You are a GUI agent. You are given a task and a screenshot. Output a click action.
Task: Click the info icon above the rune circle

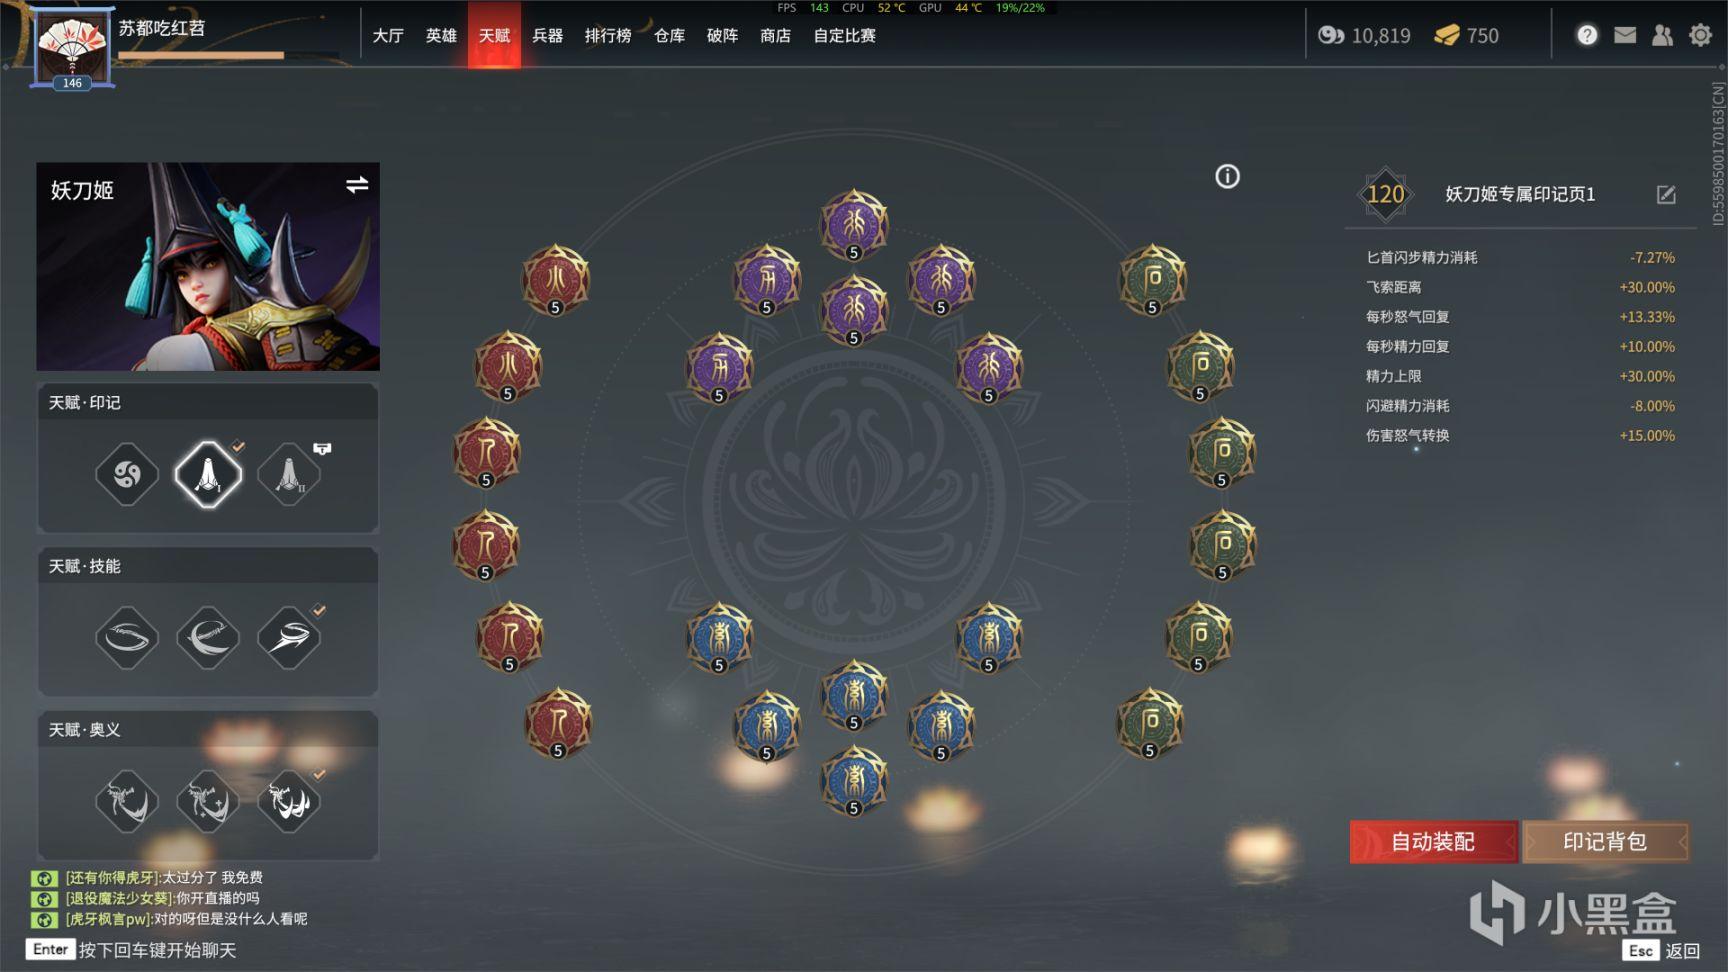[x=1227, y=177]
